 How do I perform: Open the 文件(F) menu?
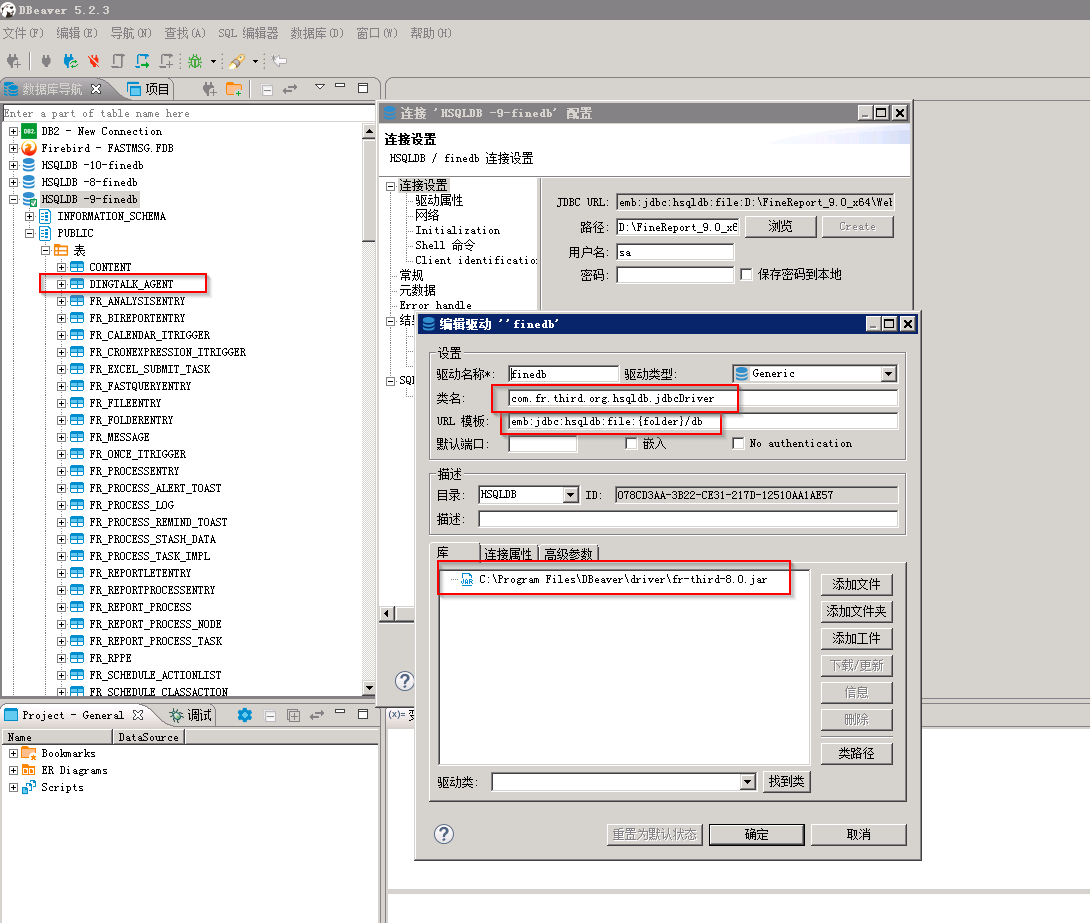point(23,33)
